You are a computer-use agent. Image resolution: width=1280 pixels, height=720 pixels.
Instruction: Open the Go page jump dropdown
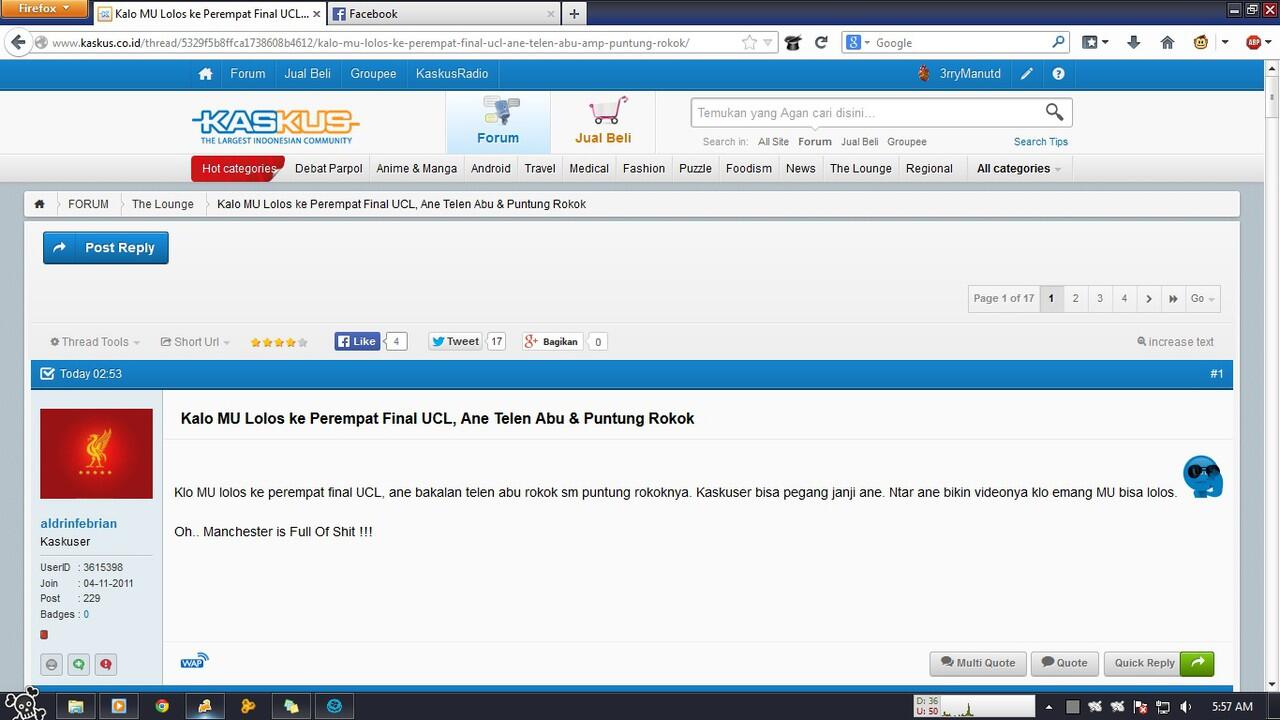1202,298
